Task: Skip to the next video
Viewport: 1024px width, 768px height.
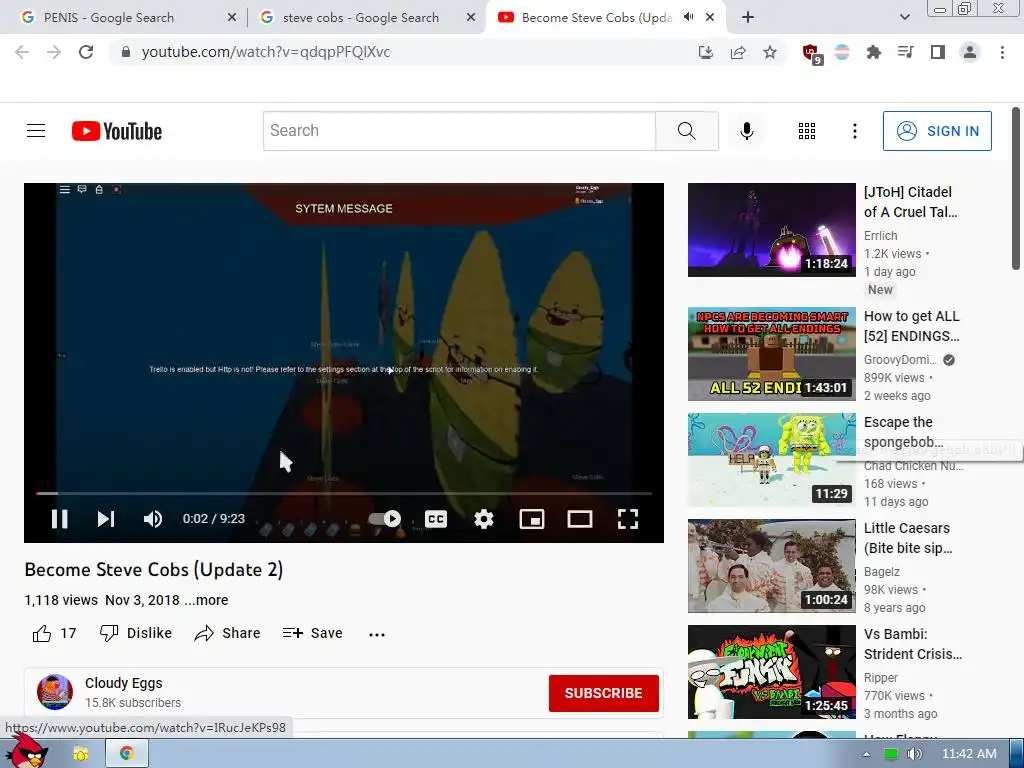Action: click(106, 519)
